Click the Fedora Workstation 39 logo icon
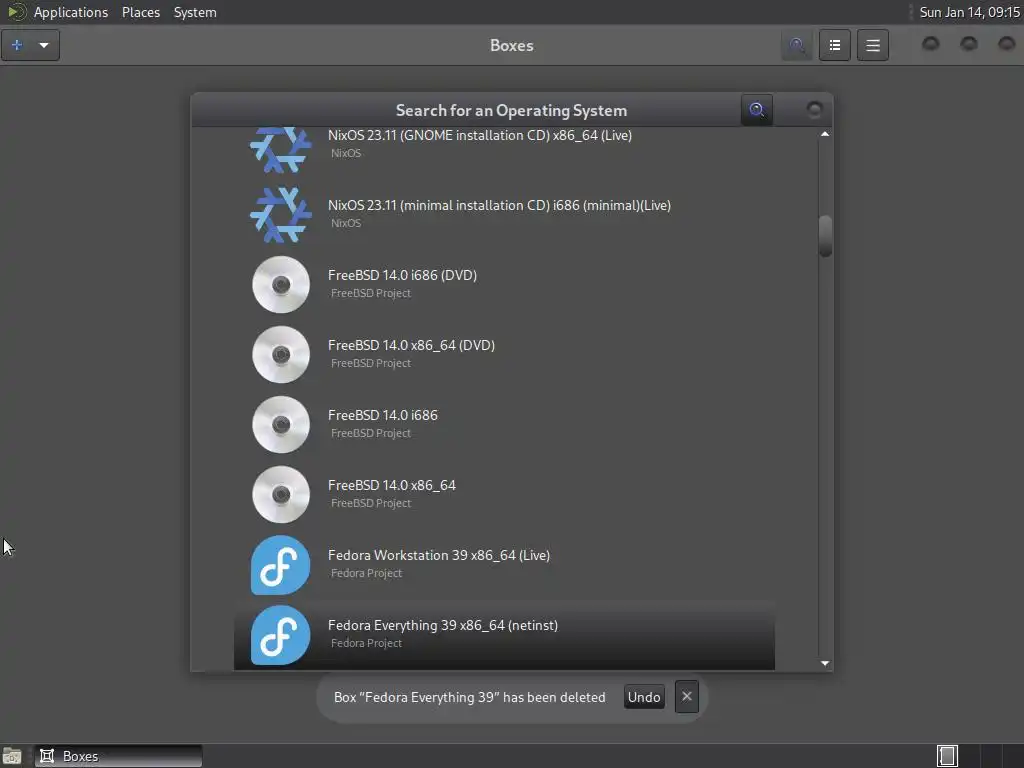Screen dimensions: 1024x768 pos(281,565)
